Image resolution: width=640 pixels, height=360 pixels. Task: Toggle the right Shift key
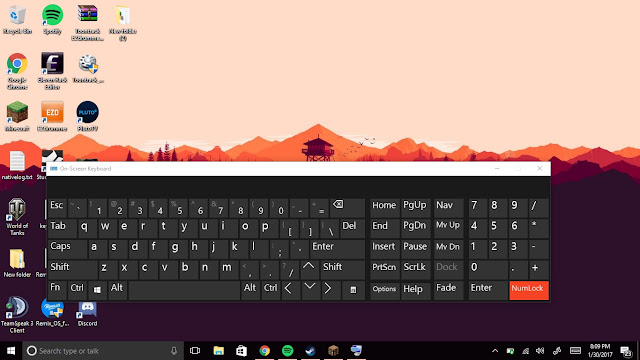pos(342,269)
